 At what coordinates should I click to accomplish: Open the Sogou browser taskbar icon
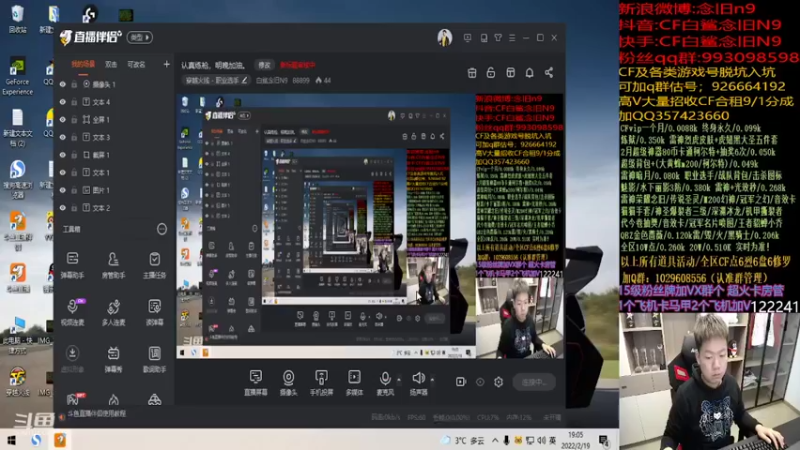coord(36,440)
